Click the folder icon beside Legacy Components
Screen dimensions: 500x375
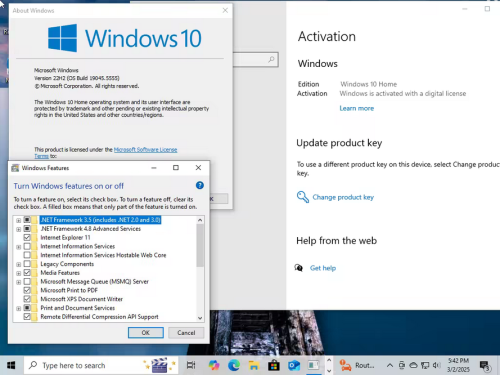point(34,264)
